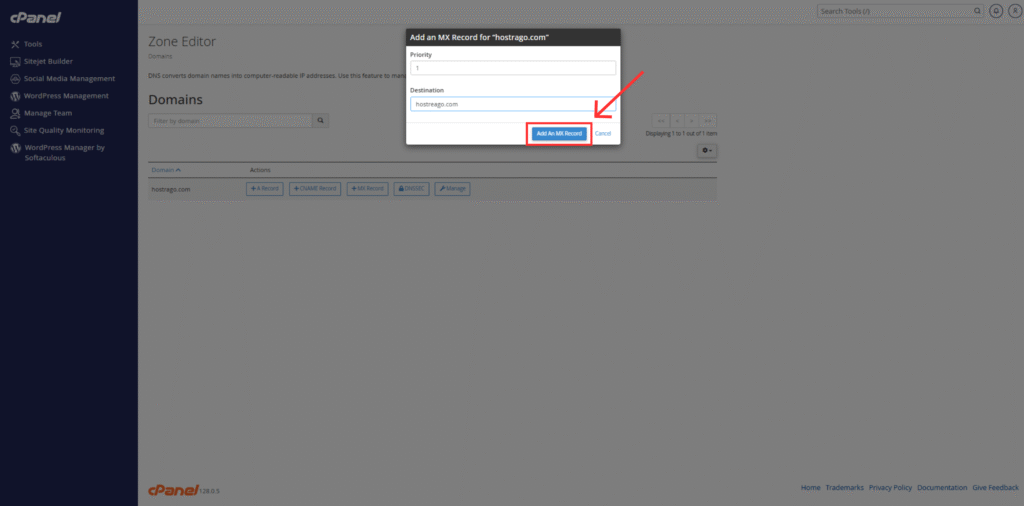Viewport: 1024px width, 506px height.
Task: Click the footer cPanel logo
Action: (x=173, y=489)
